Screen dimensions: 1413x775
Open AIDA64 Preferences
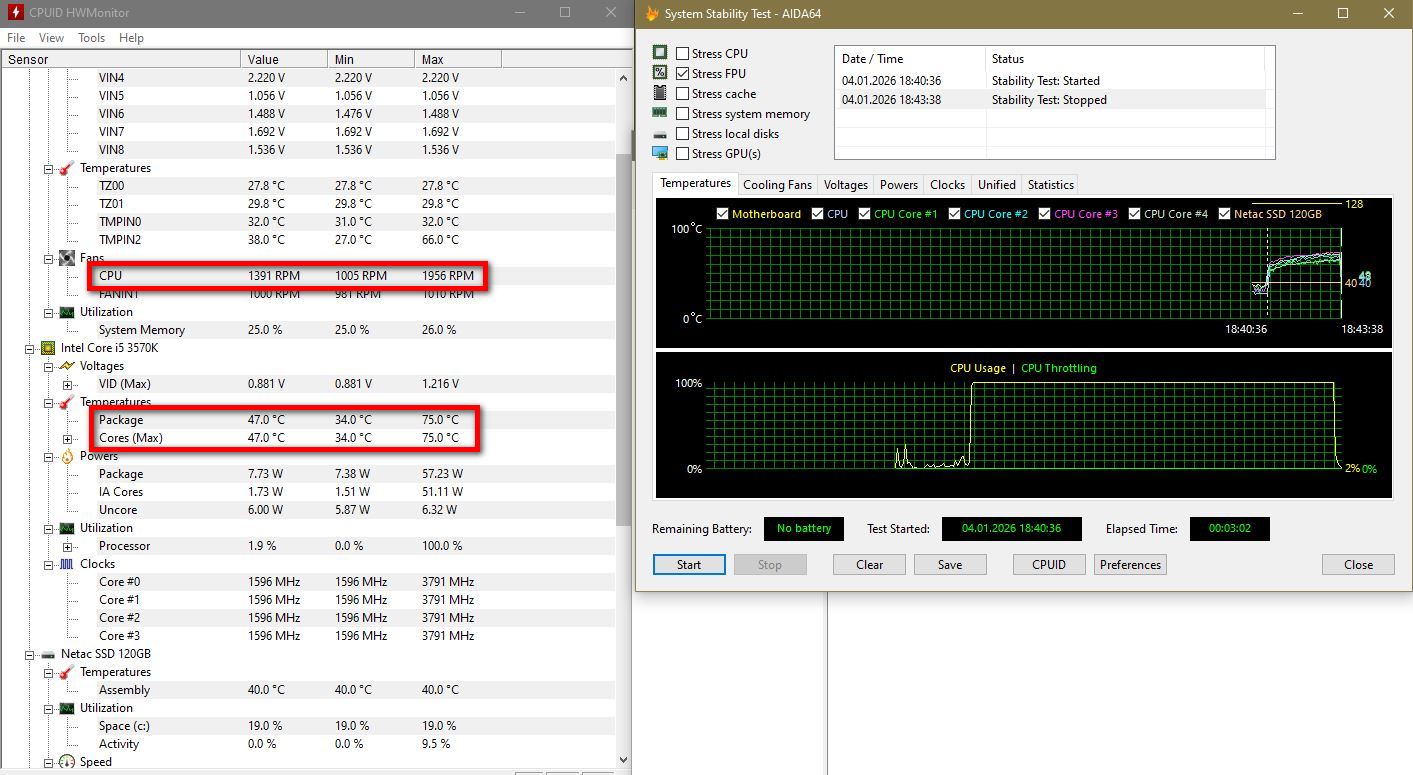(x=1130, y=564)
